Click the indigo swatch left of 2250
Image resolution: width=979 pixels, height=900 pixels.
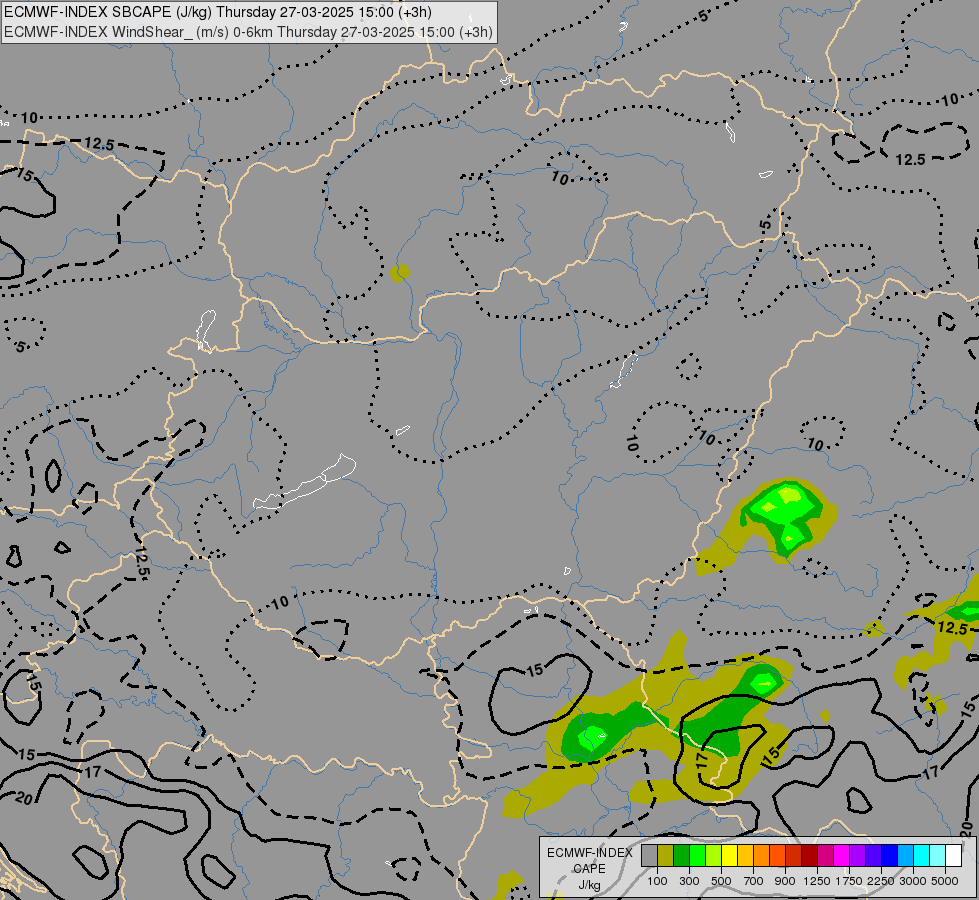pos(873,855)
